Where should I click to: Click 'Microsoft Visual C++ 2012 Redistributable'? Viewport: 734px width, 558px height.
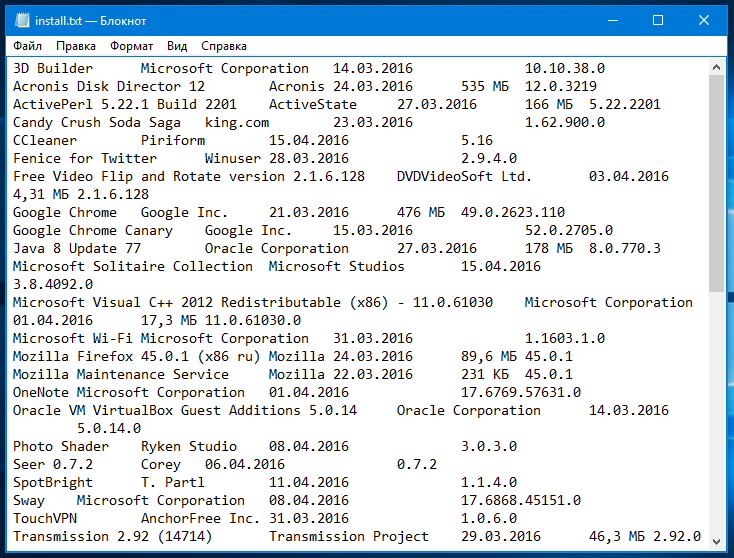176,302
